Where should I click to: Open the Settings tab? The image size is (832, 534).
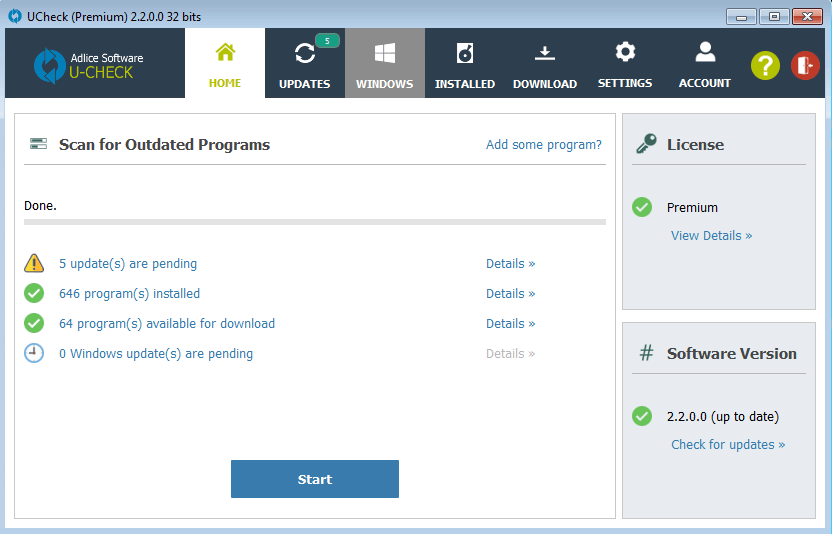[x=625, y=64]
